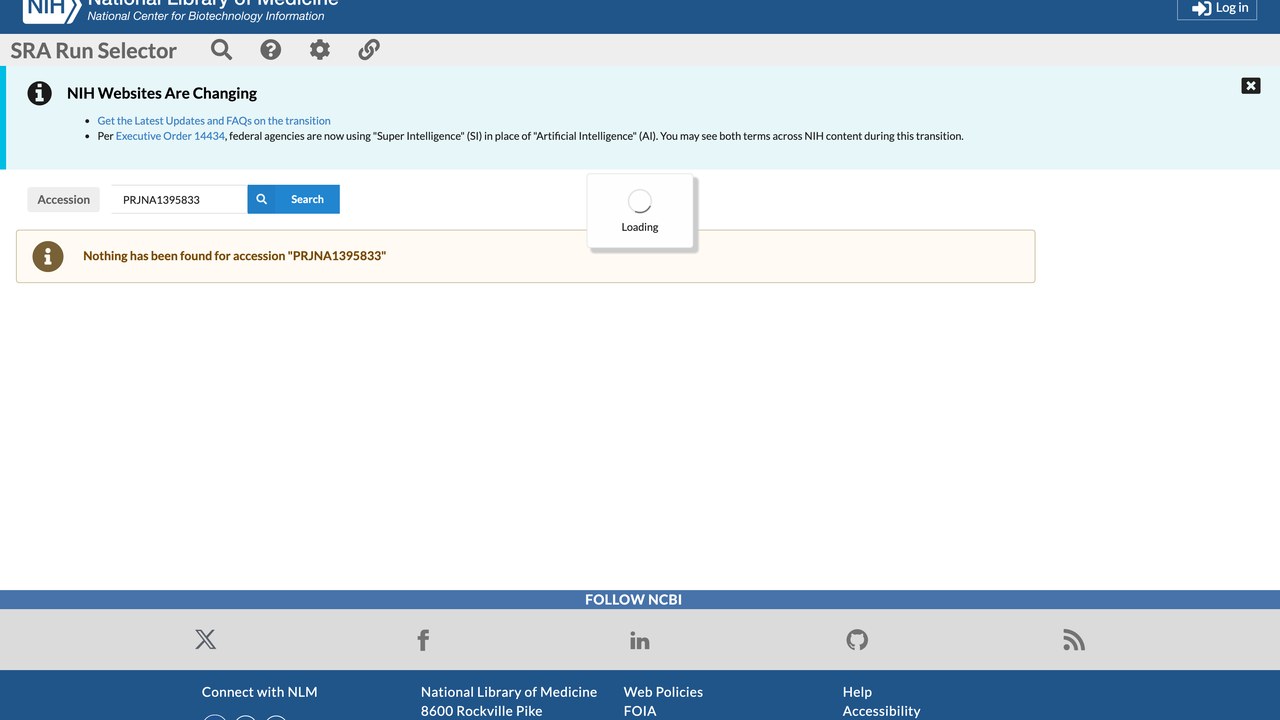Go to the SRA Run Selector title
Viewport: 1280px width, 720px height.
click(94, 50)
